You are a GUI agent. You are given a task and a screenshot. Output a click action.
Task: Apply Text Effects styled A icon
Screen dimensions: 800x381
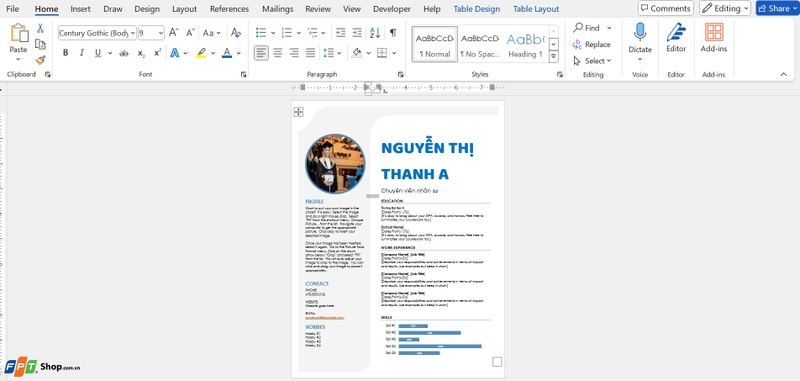[174, 53]
